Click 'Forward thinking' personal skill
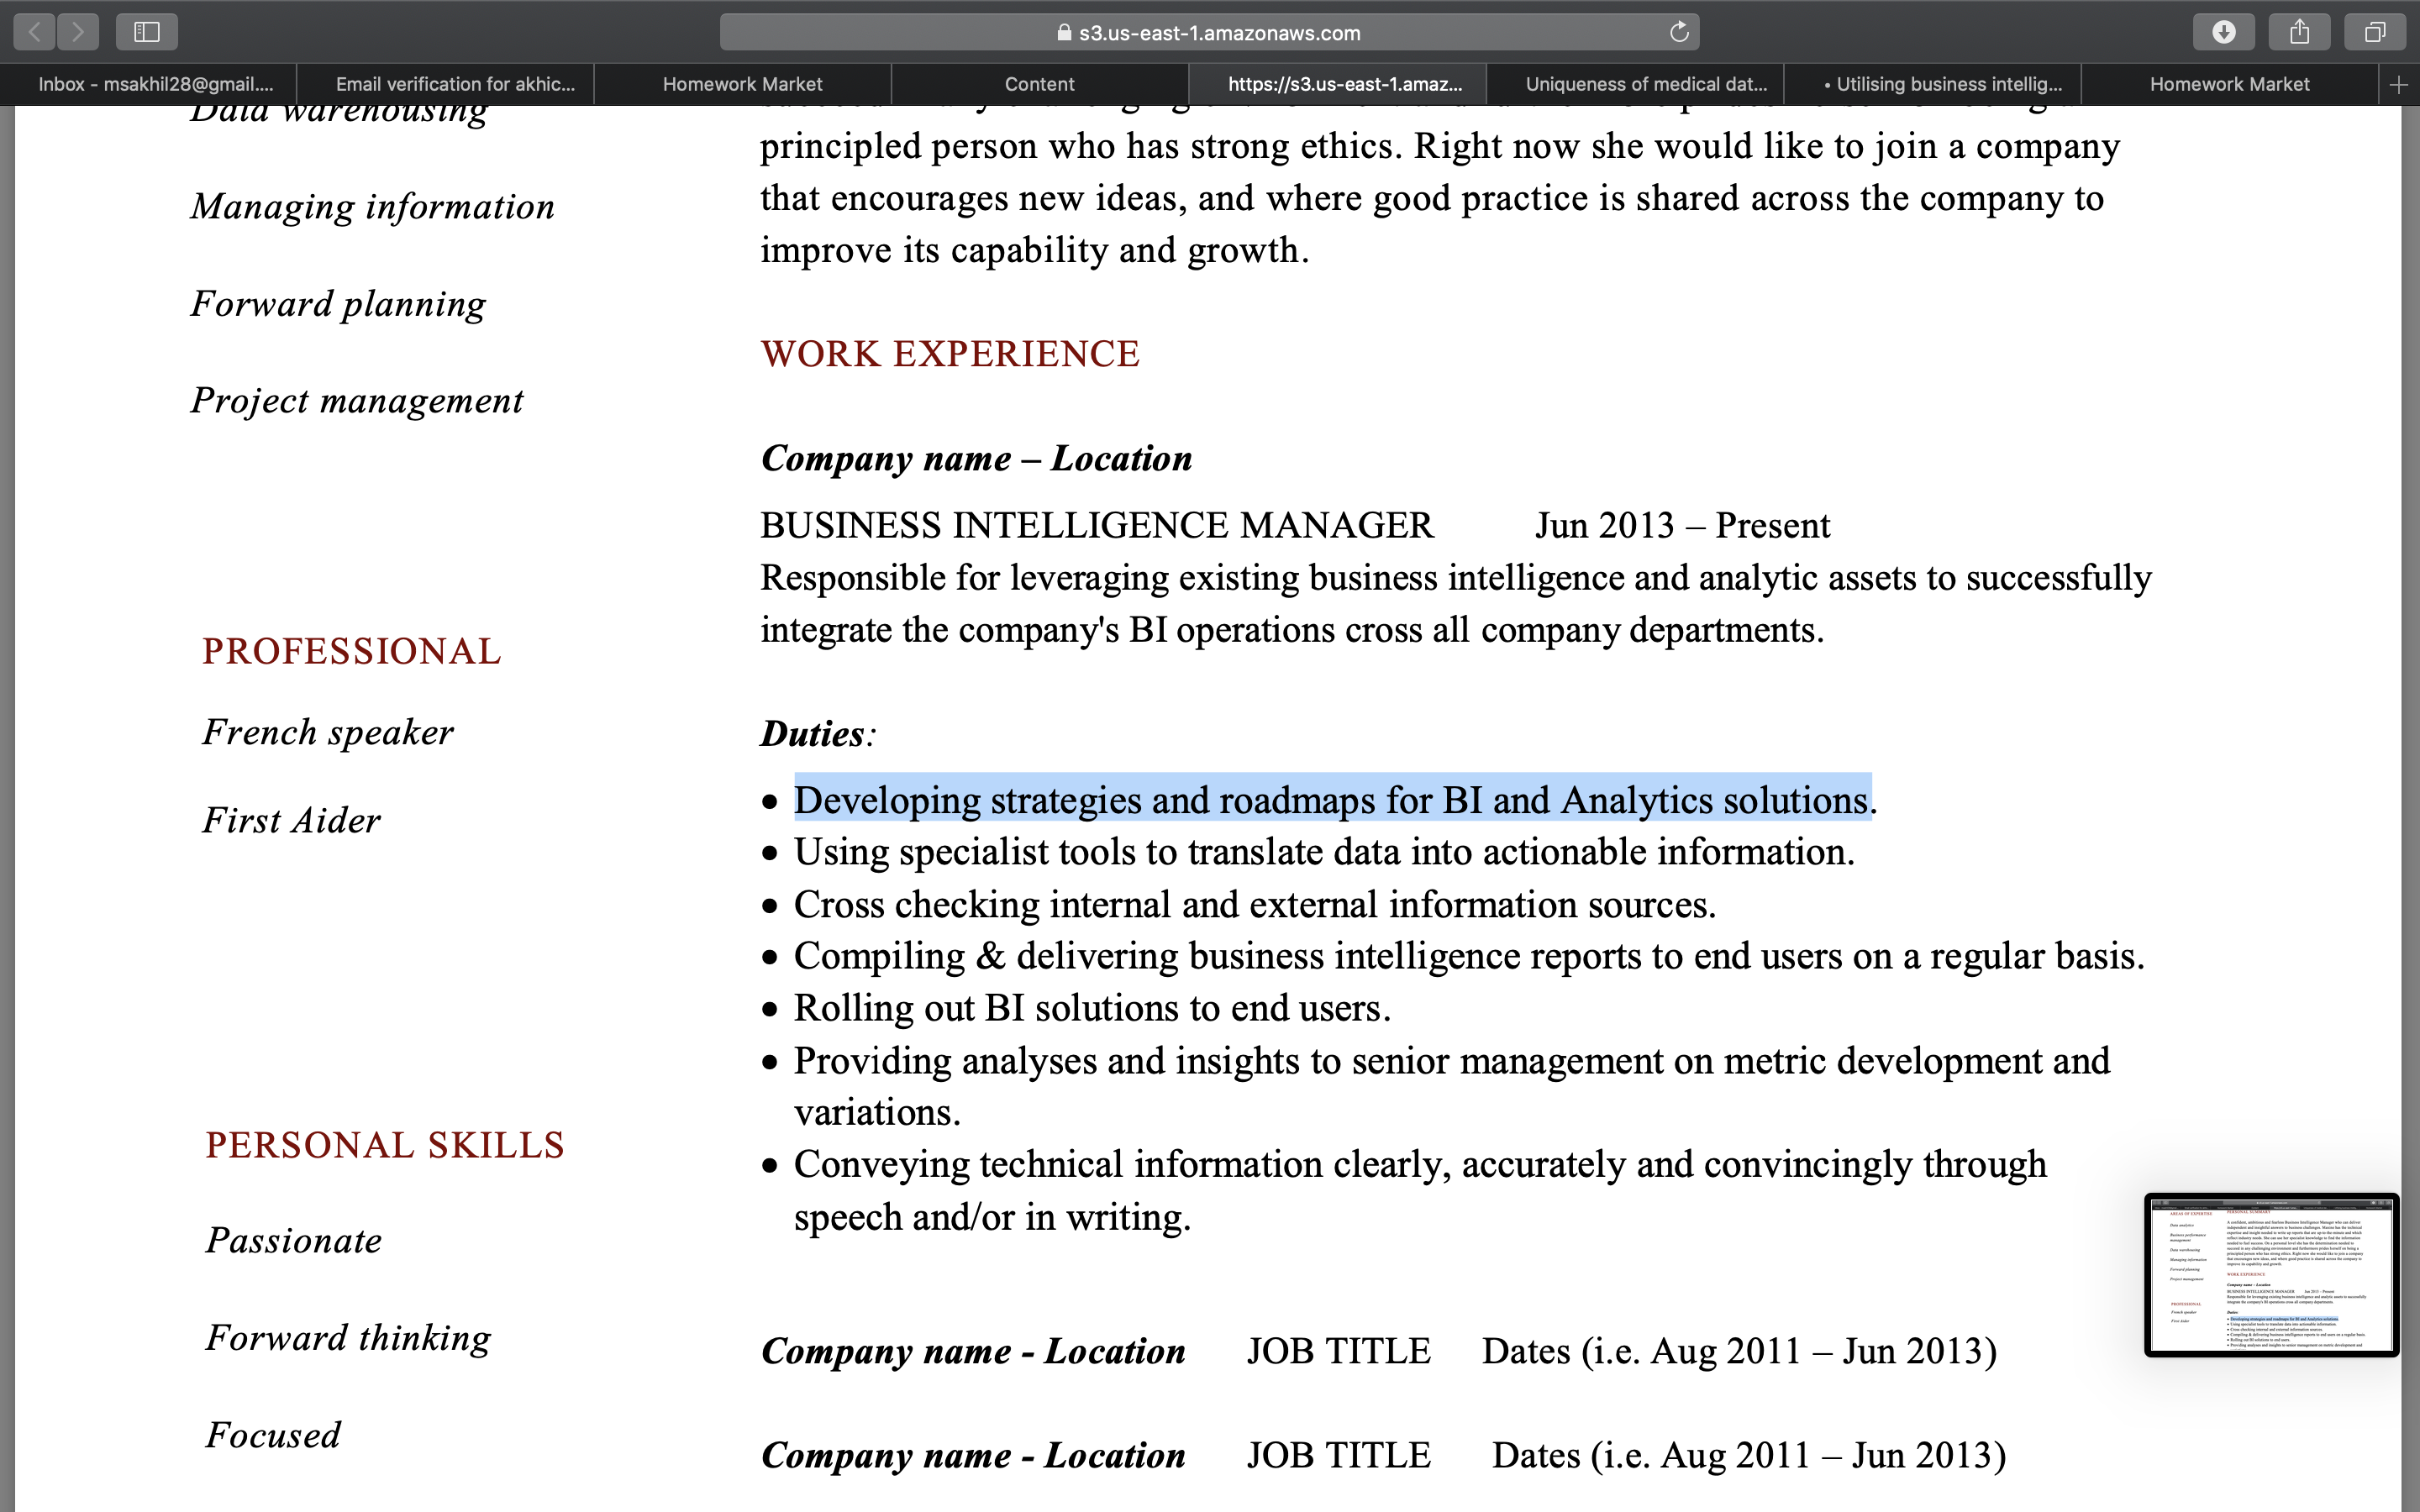This screenshot has height=1512, width=2420. pos(348,1338)
